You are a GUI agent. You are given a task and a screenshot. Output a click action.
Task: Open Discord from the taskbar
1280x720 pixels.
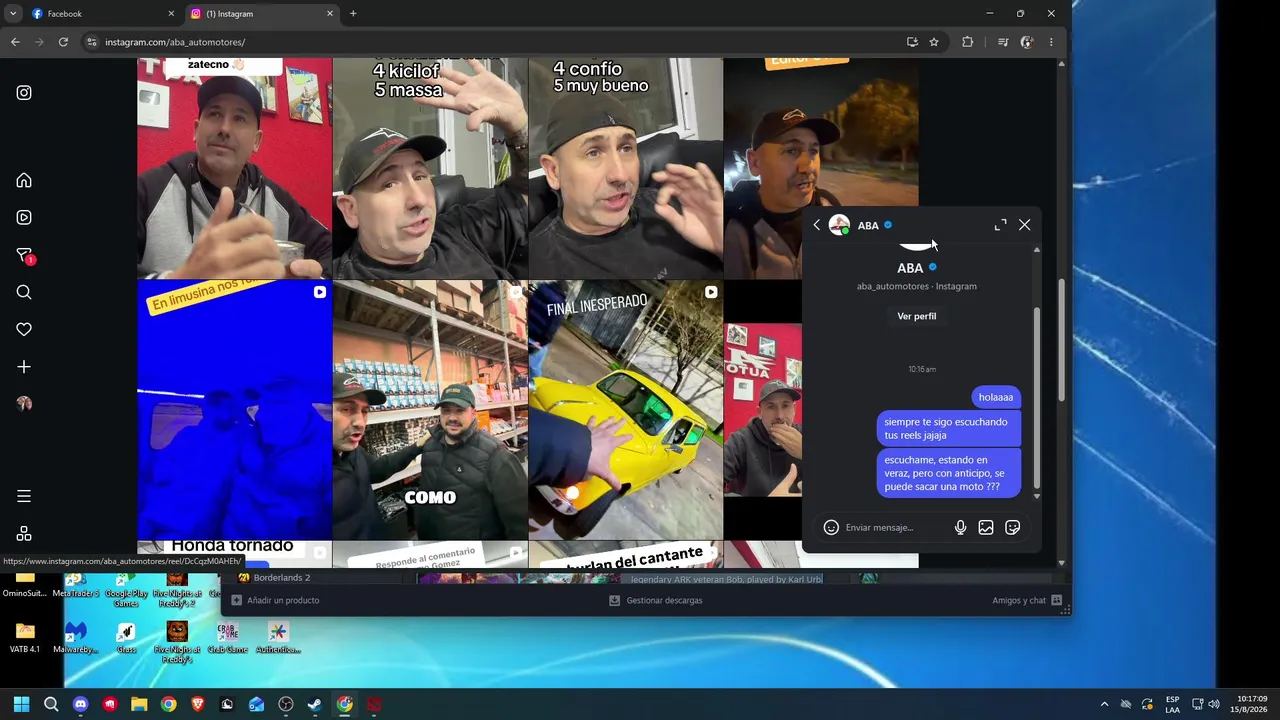(80, 704)
